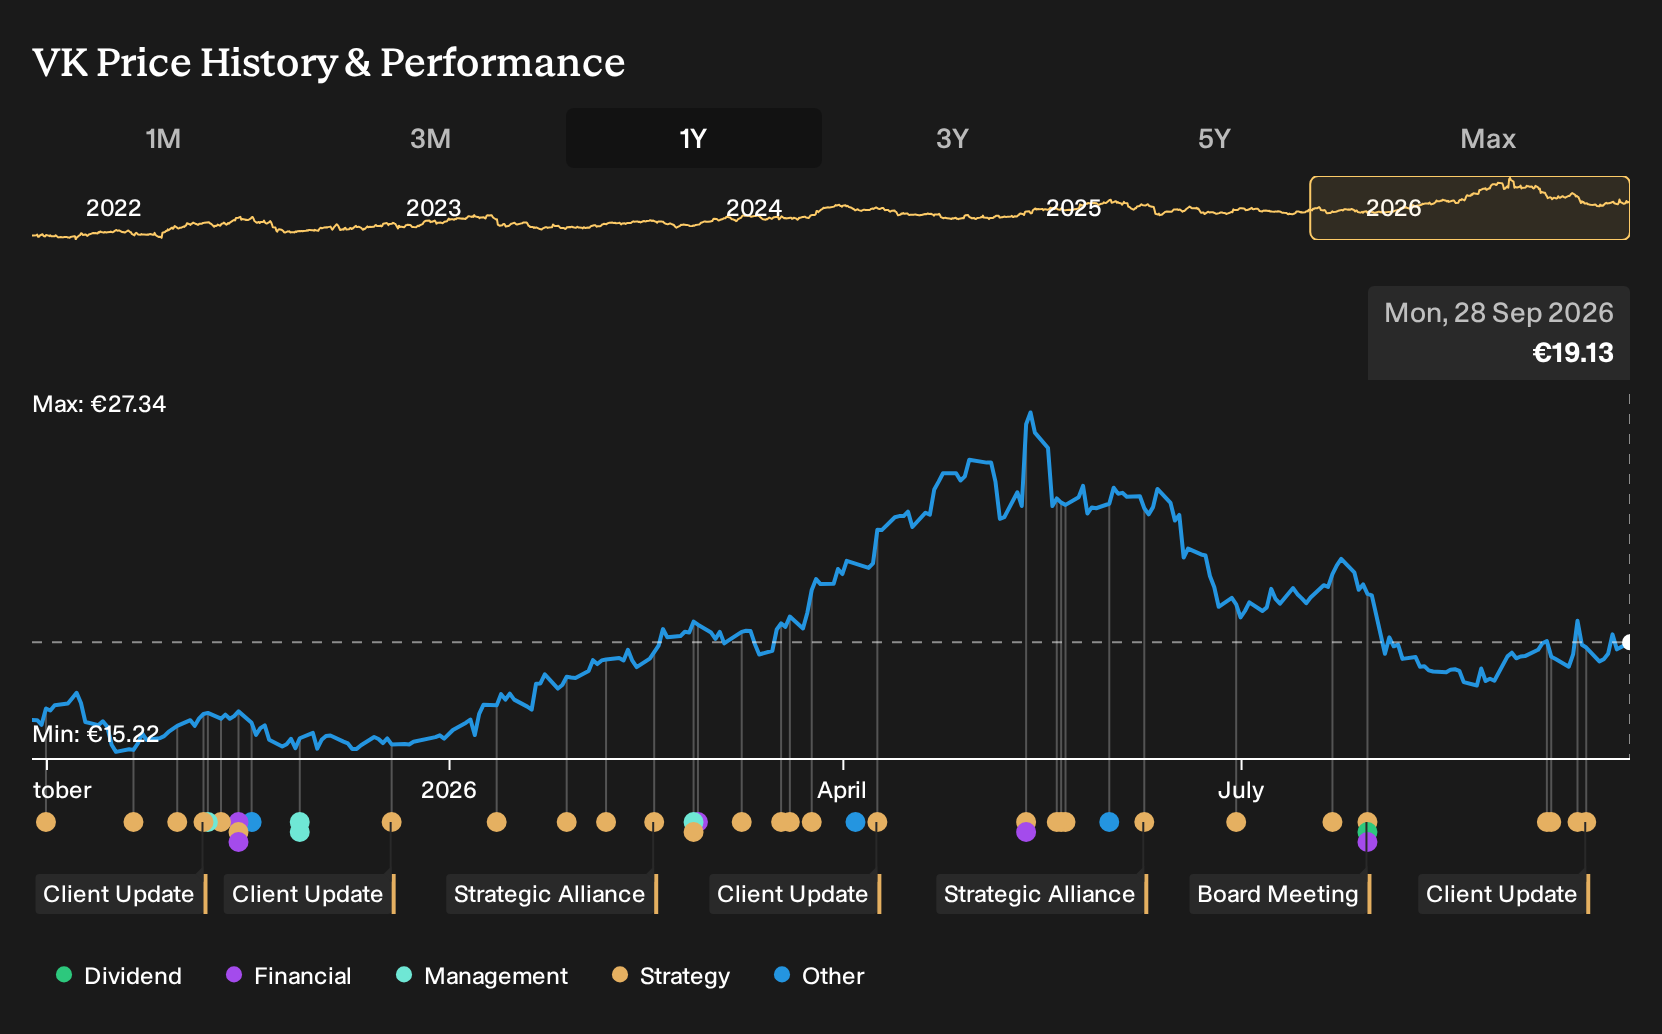Select the last Strategy marker at the chart's end
Viewport: 1662px width, 1034px height.
click(1586, 822)
